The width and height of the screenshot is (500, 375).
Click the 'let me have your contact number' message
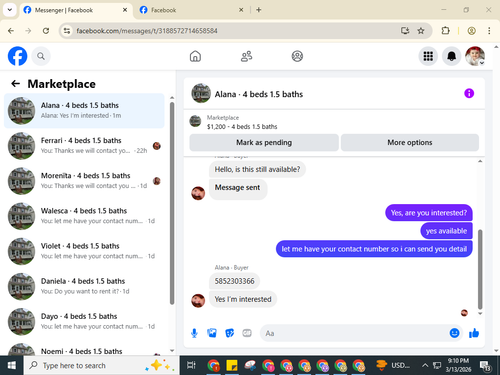pos(374,249)
